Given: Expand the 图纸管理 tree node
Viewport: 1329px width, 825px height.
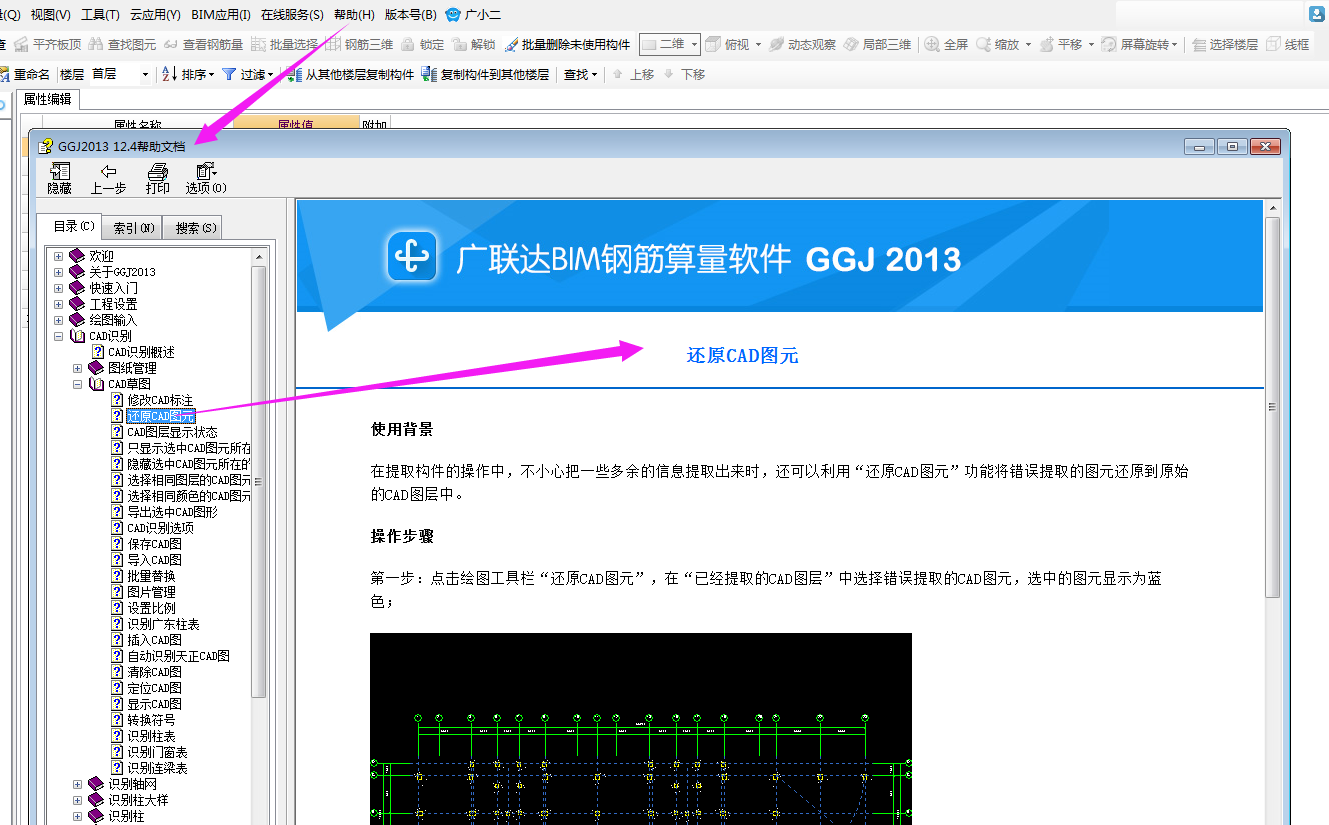Looking at the screenshot, I should [x=78, y=368].
